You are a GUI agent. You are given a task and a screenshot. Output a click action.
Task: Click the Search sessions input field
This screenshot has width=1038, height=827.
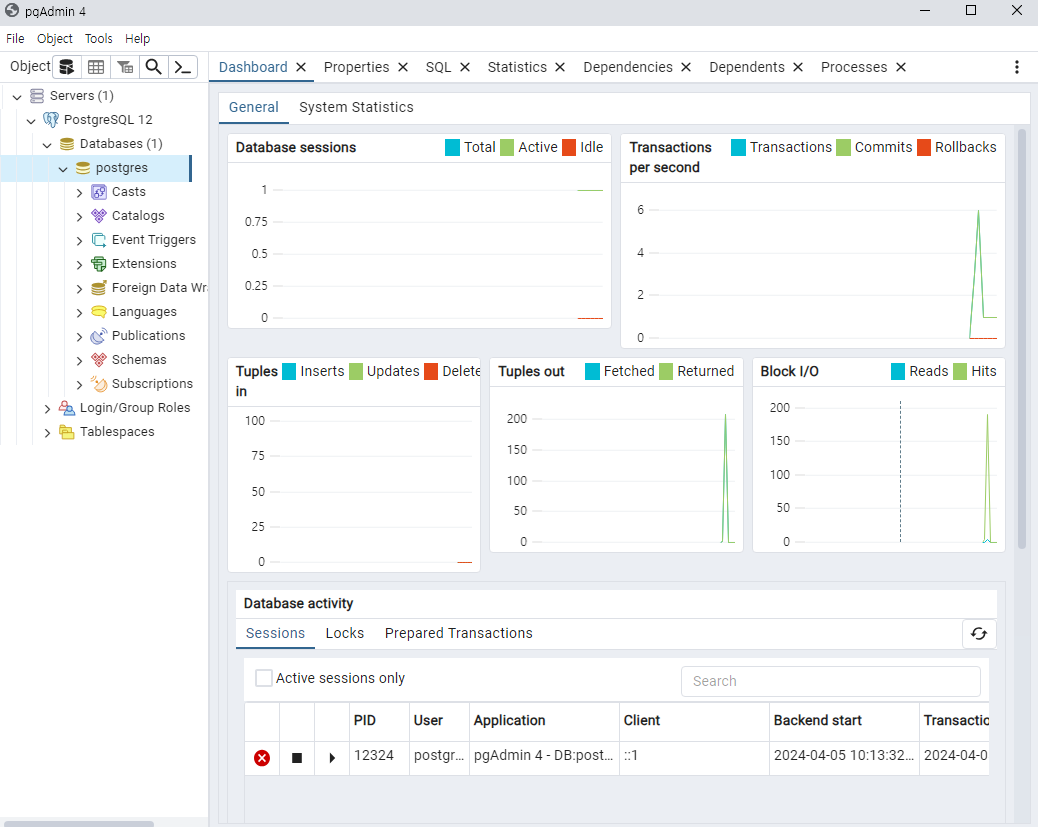pos(831,681)
